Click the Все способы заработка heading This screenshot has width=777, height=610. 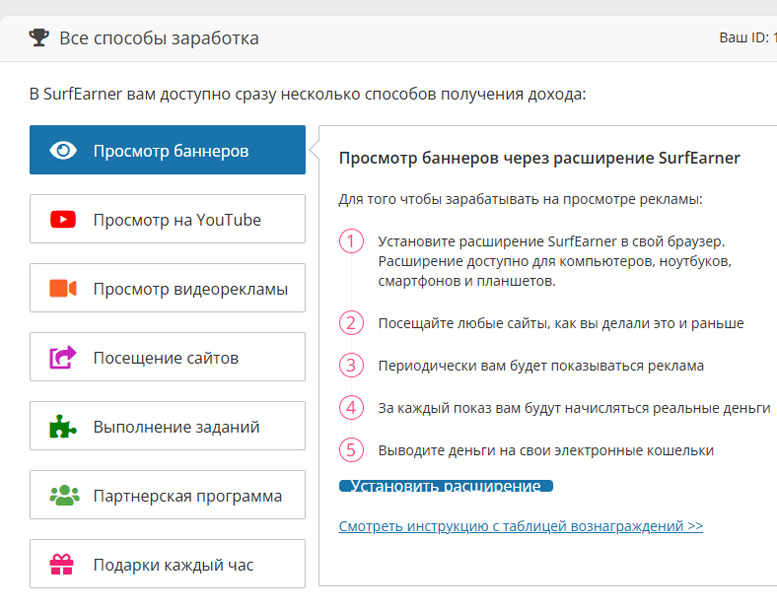click(x=159, y=38)
